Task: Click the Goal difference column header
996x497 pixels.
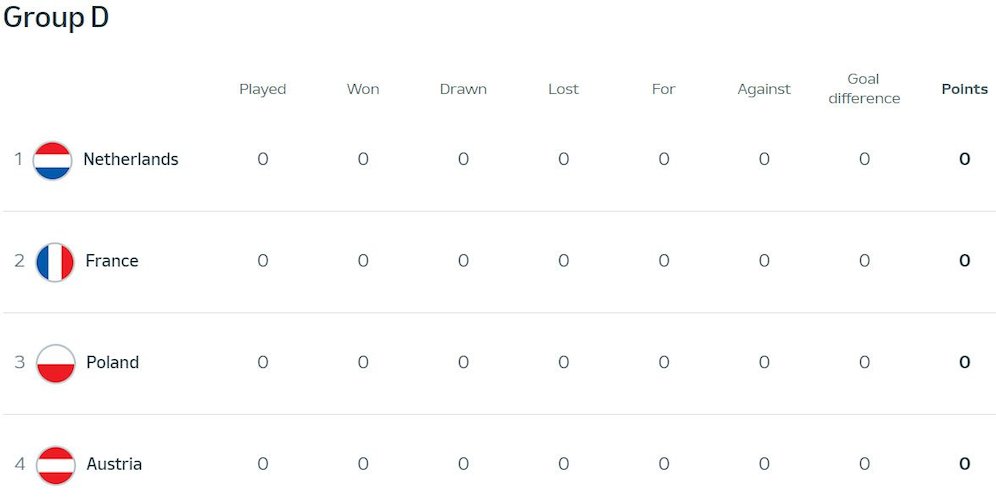Action: click(864, 89)
